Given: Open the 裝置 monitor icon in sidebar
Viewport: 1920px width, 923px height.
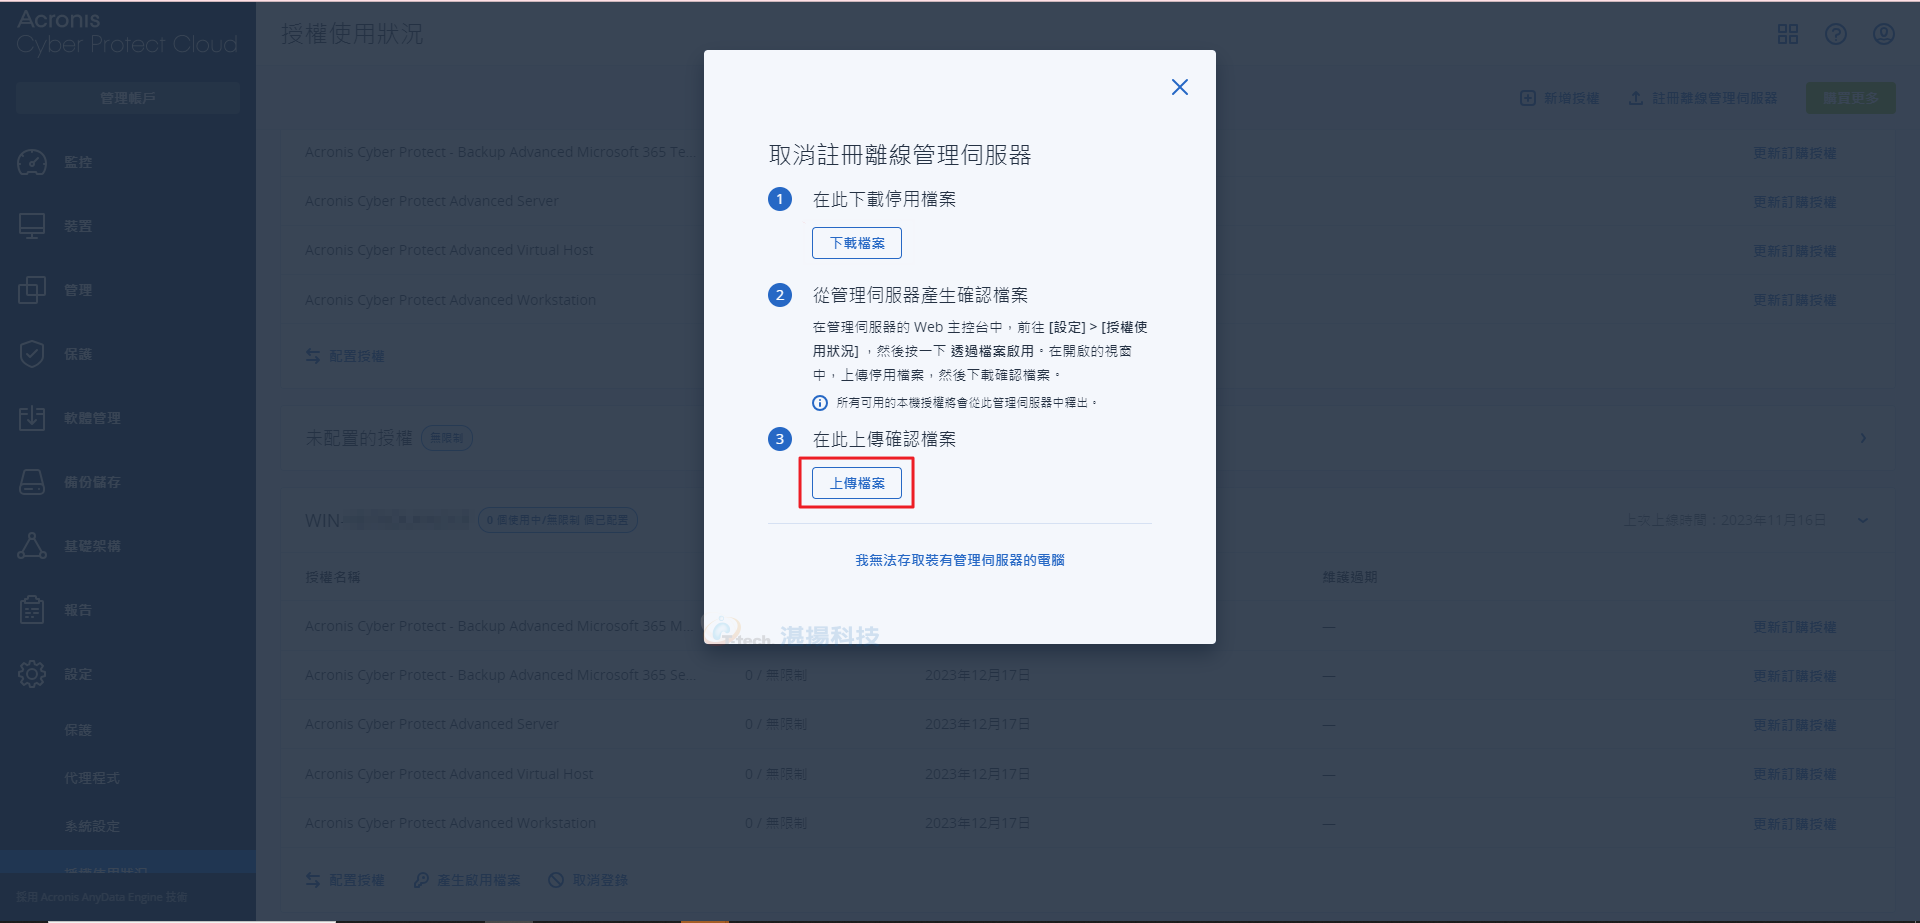Looking at the screenshot, I should coord(32,226).
